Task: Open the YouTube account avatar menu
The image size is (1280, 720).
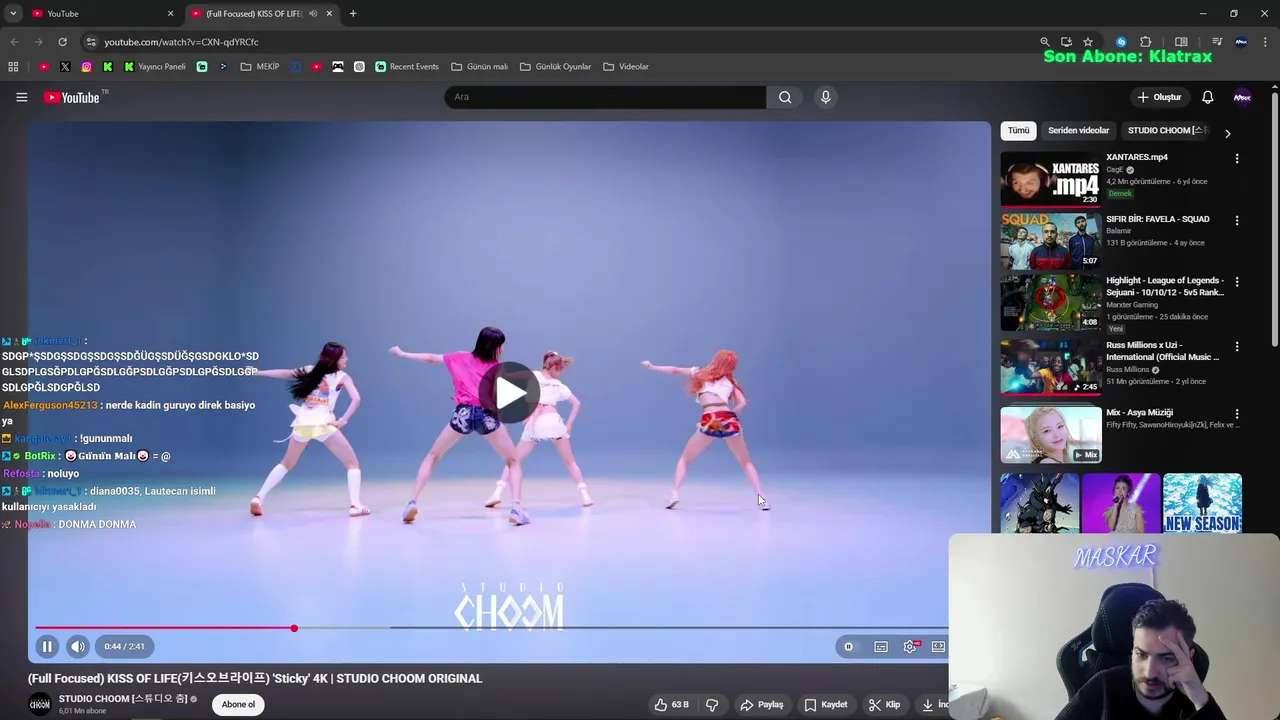Action: click(1242, 97)
